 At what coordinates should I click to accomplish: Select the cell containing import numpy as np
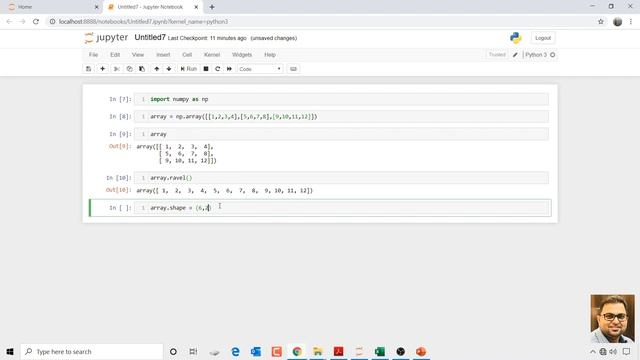coord(341,99)
